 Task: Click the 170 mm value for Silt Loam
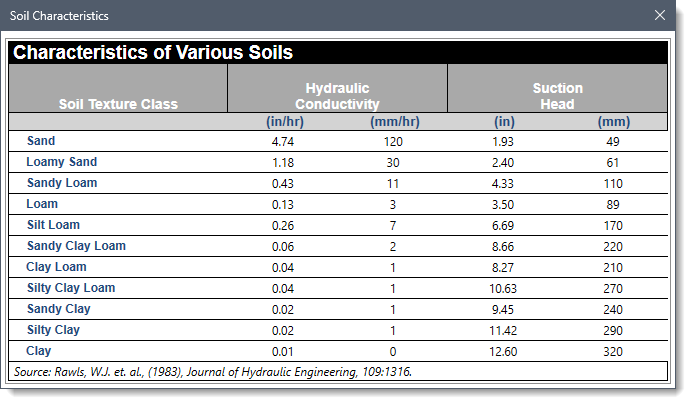[613, 226]
